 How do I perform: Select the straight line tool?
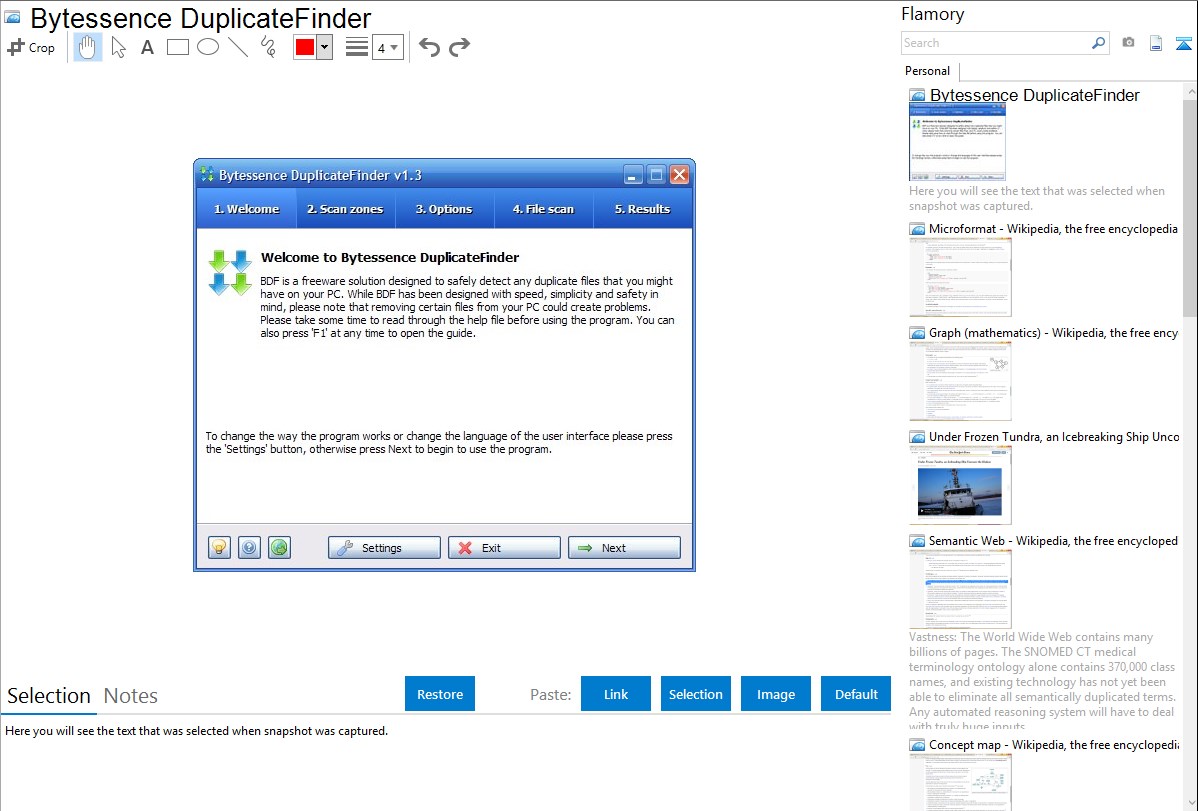[x=238, y=47]
